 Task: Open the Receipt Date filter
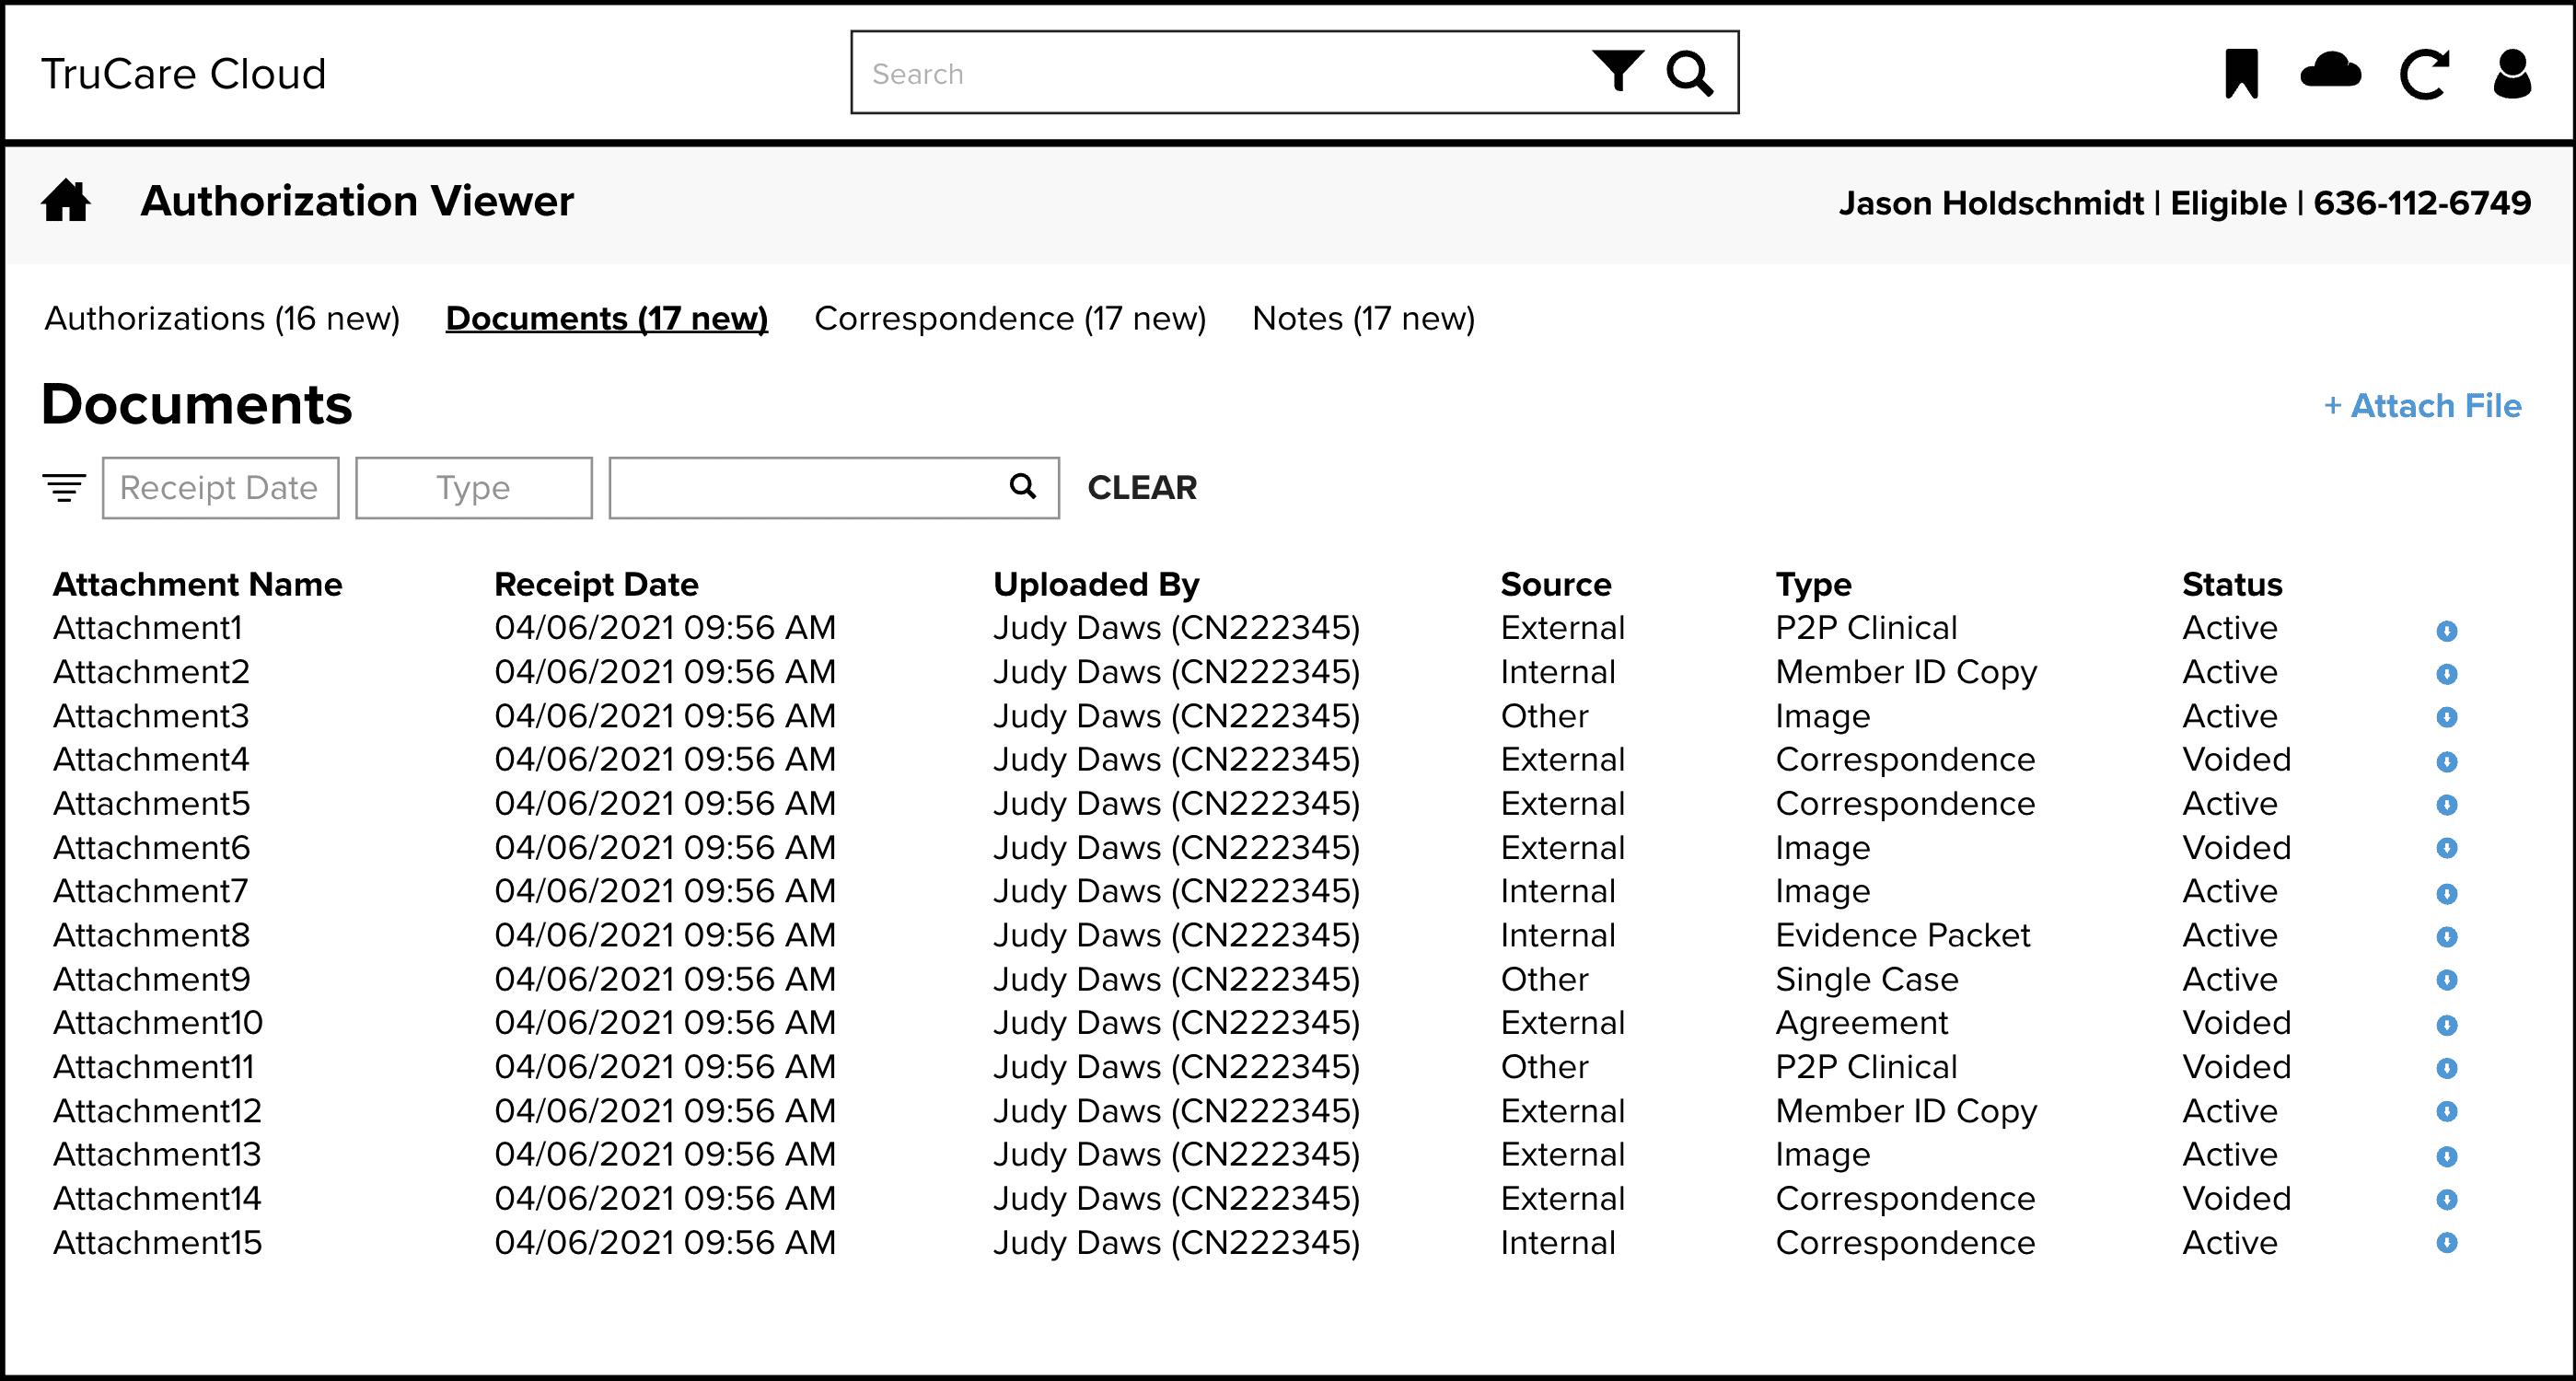(x=220, y=488)
